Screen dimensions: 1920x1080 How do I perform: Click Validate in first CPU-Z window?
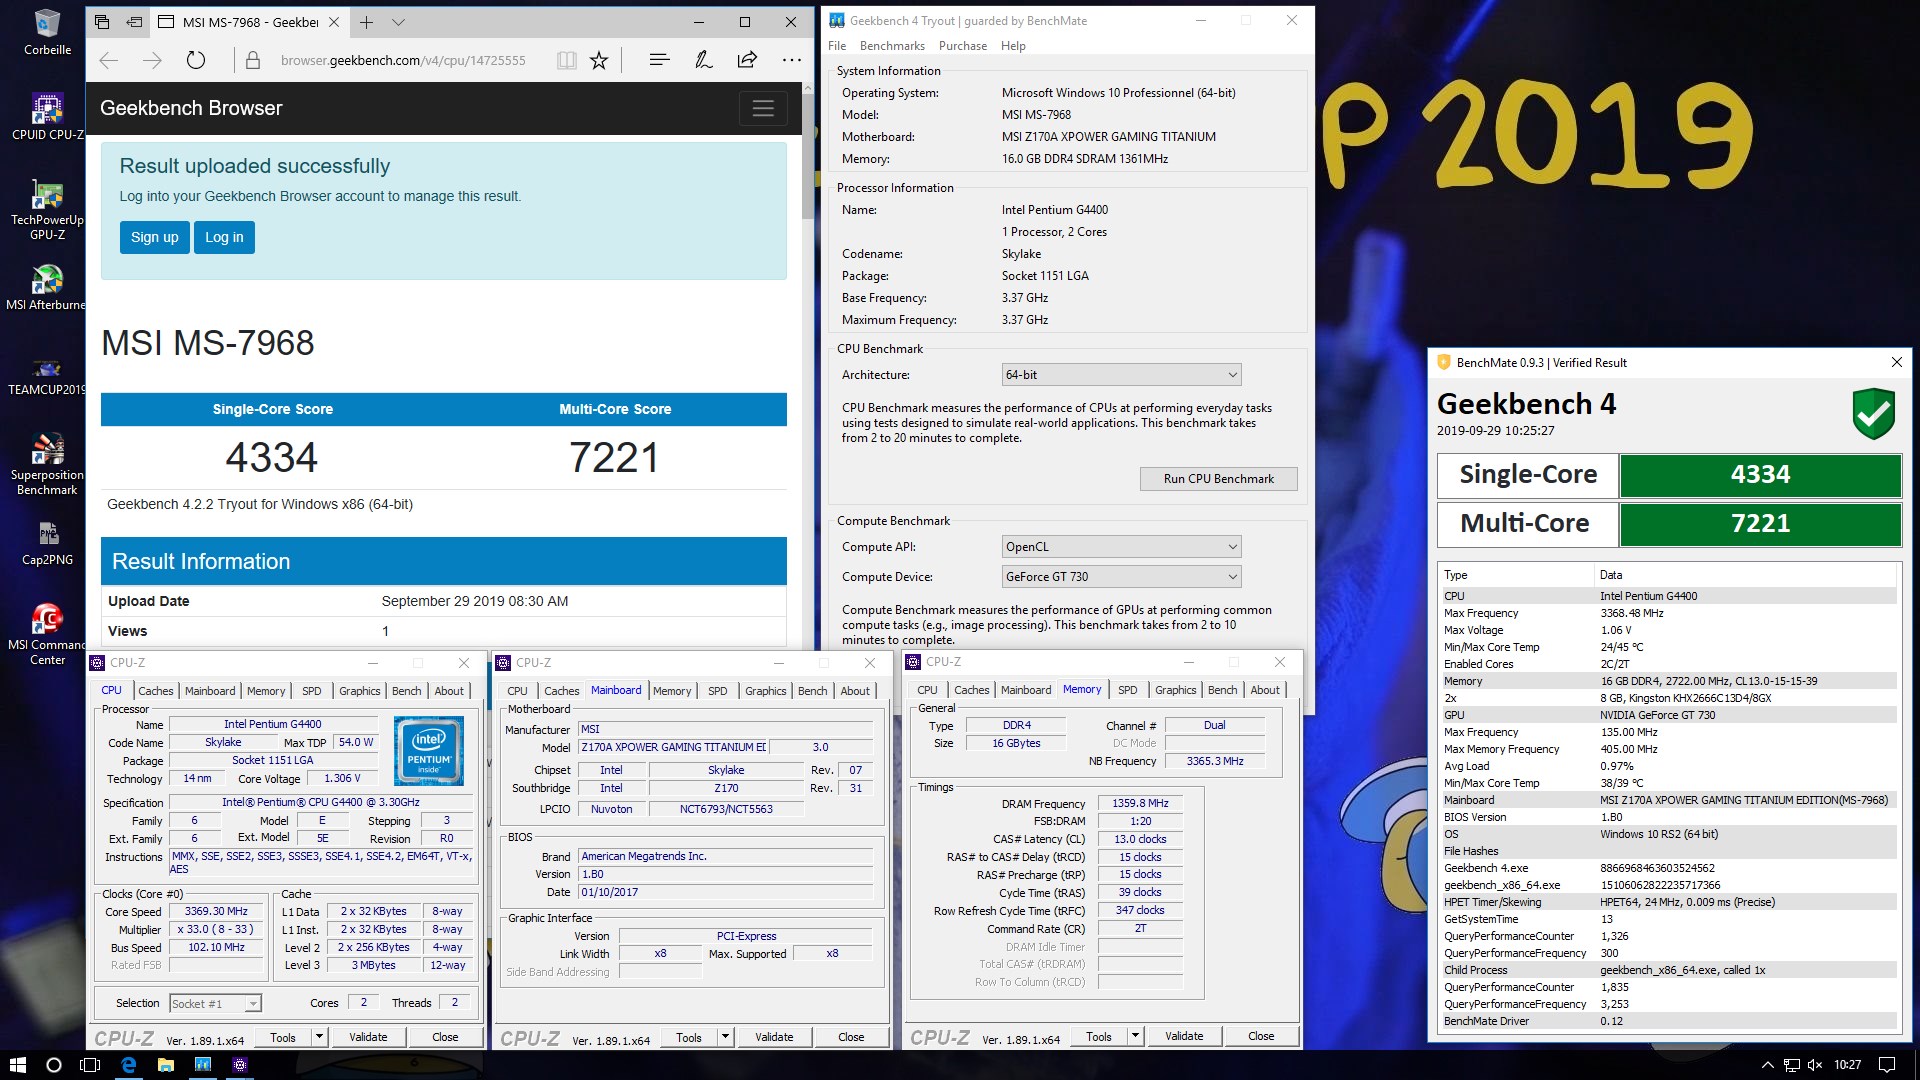[368, 1037]
